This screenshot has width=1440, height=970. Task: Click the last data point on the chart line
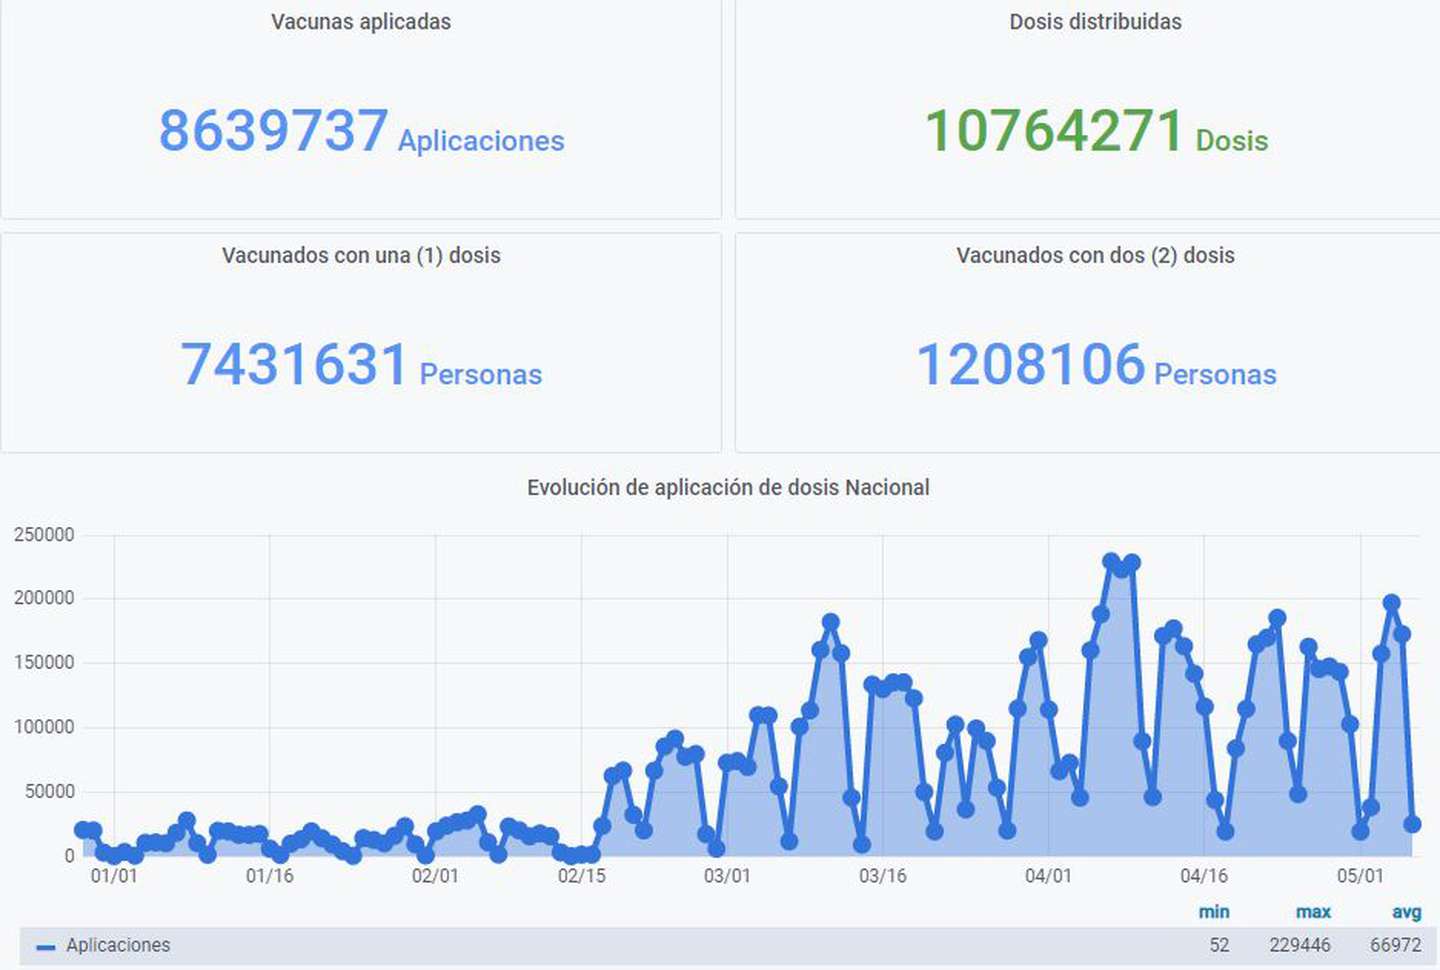pos(1412,824)
